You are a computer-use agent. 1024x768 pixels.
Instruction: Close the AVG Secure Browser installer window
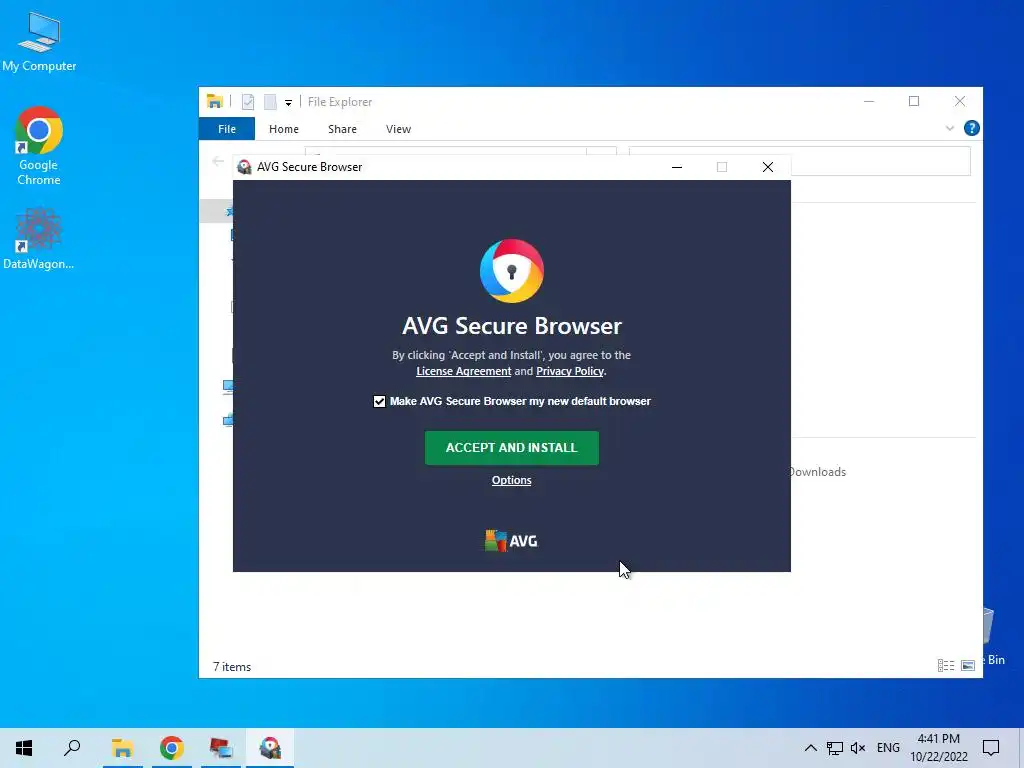click(x=768, y=167)
